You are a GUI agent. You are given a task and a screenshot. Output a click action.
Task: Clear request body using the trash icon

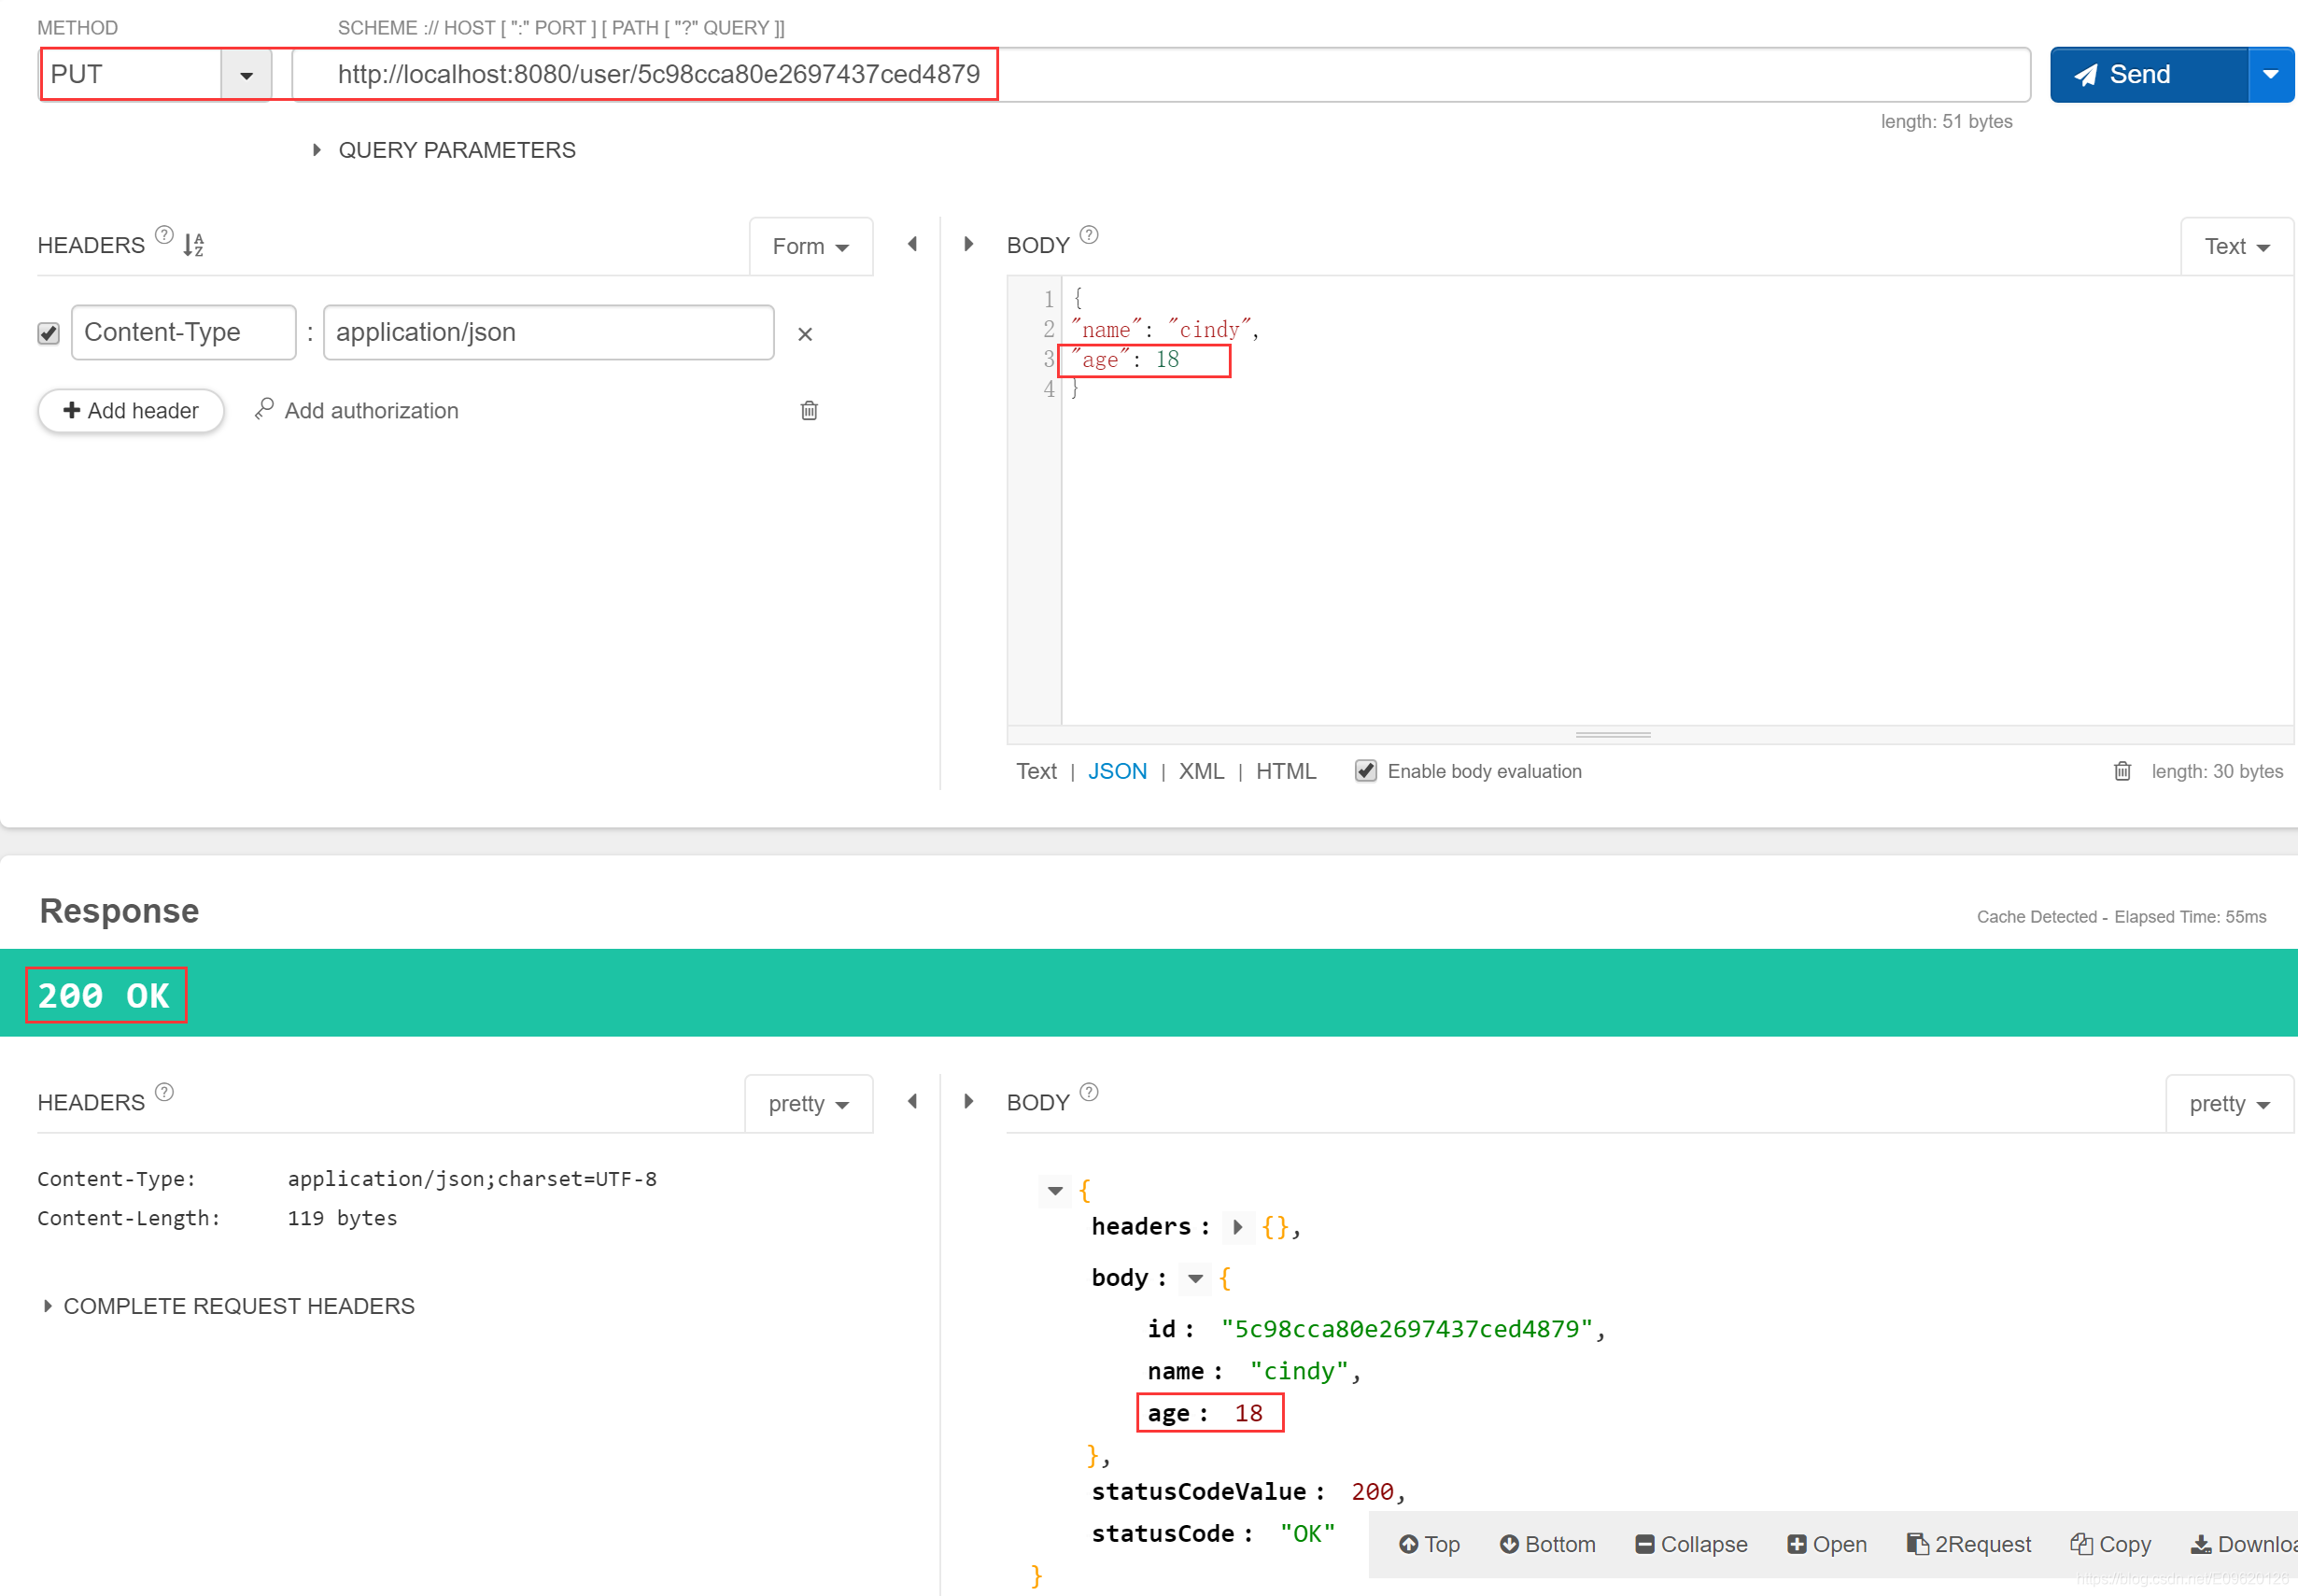pos(2122,771)
